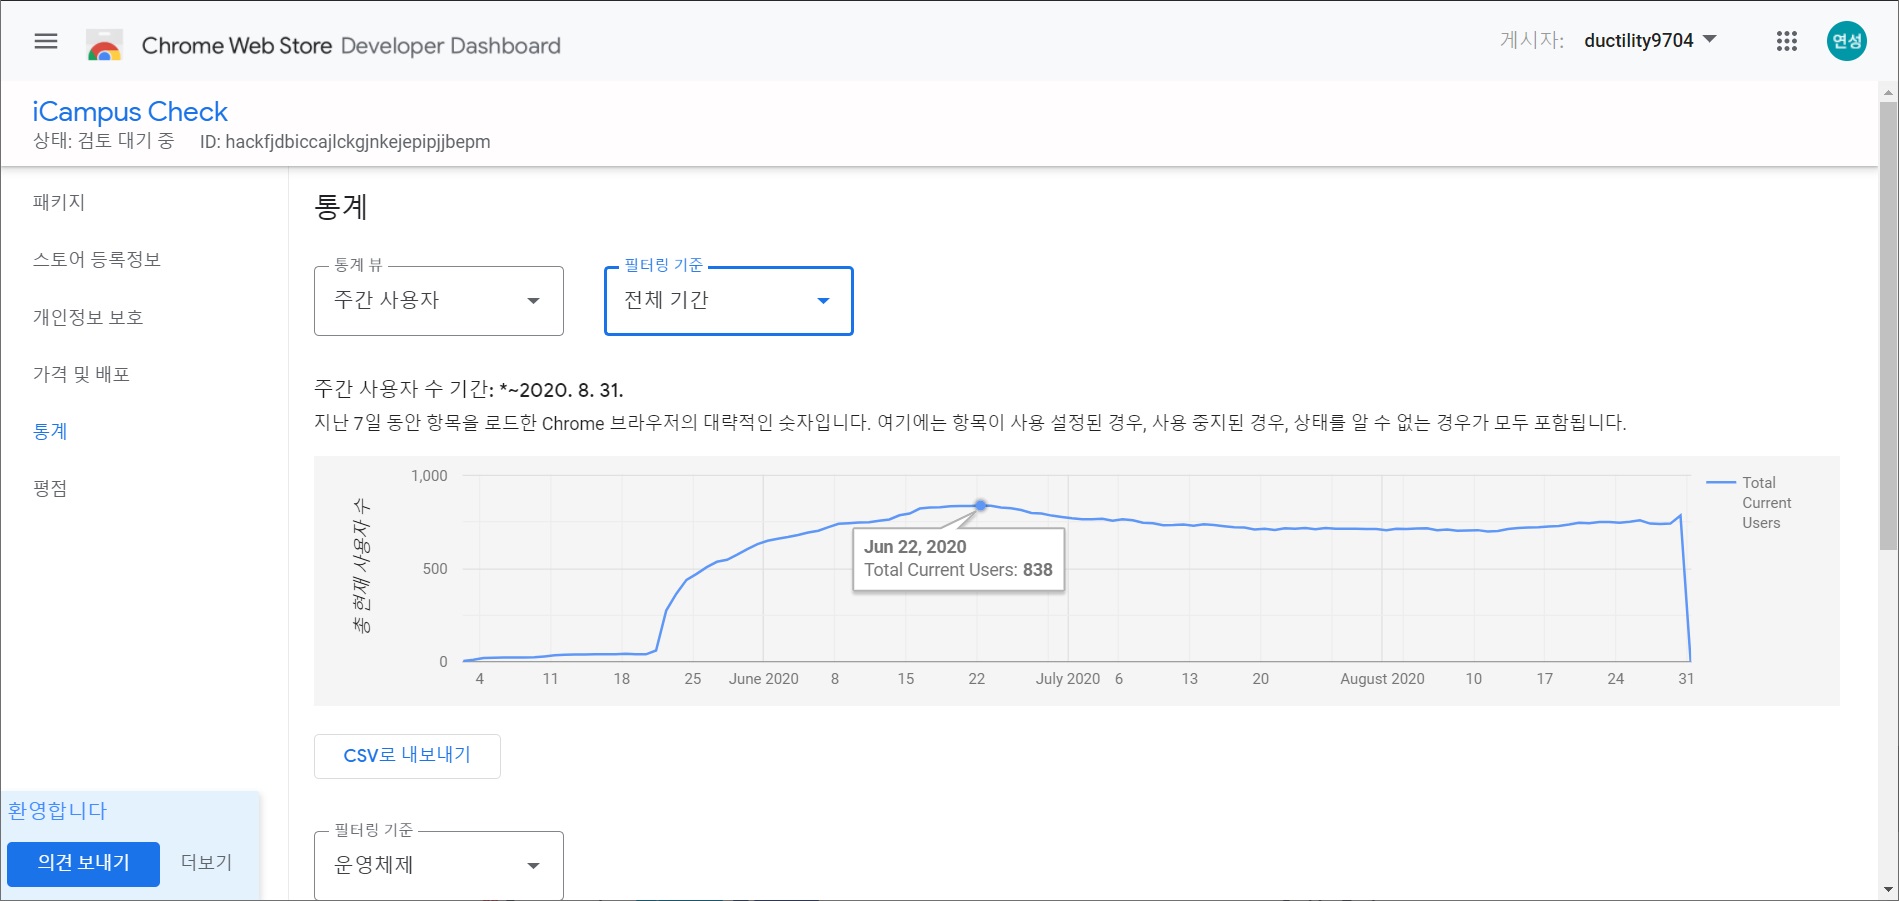Open 가격 및 배포 sidebar item

[x=81, y=374]
